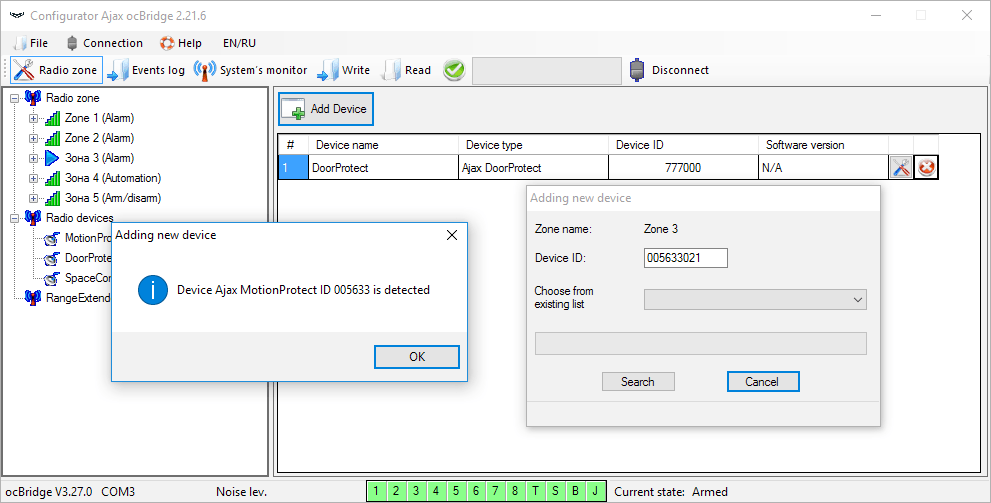Open the Events log view
Image resolution: width=991 pixels, height=503 pixels.
[x=146, y=70]
